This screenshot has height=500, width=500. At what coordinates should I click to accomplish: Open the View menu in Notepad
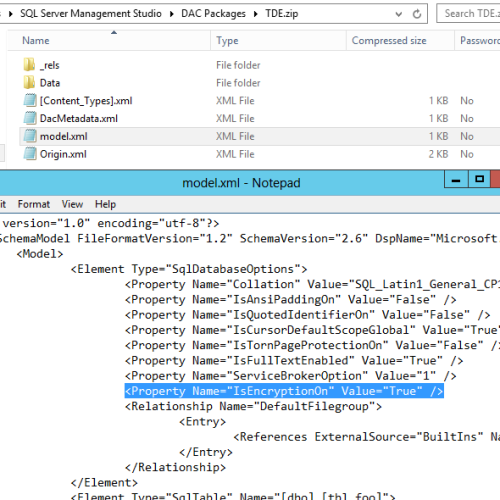coord(72,204)
